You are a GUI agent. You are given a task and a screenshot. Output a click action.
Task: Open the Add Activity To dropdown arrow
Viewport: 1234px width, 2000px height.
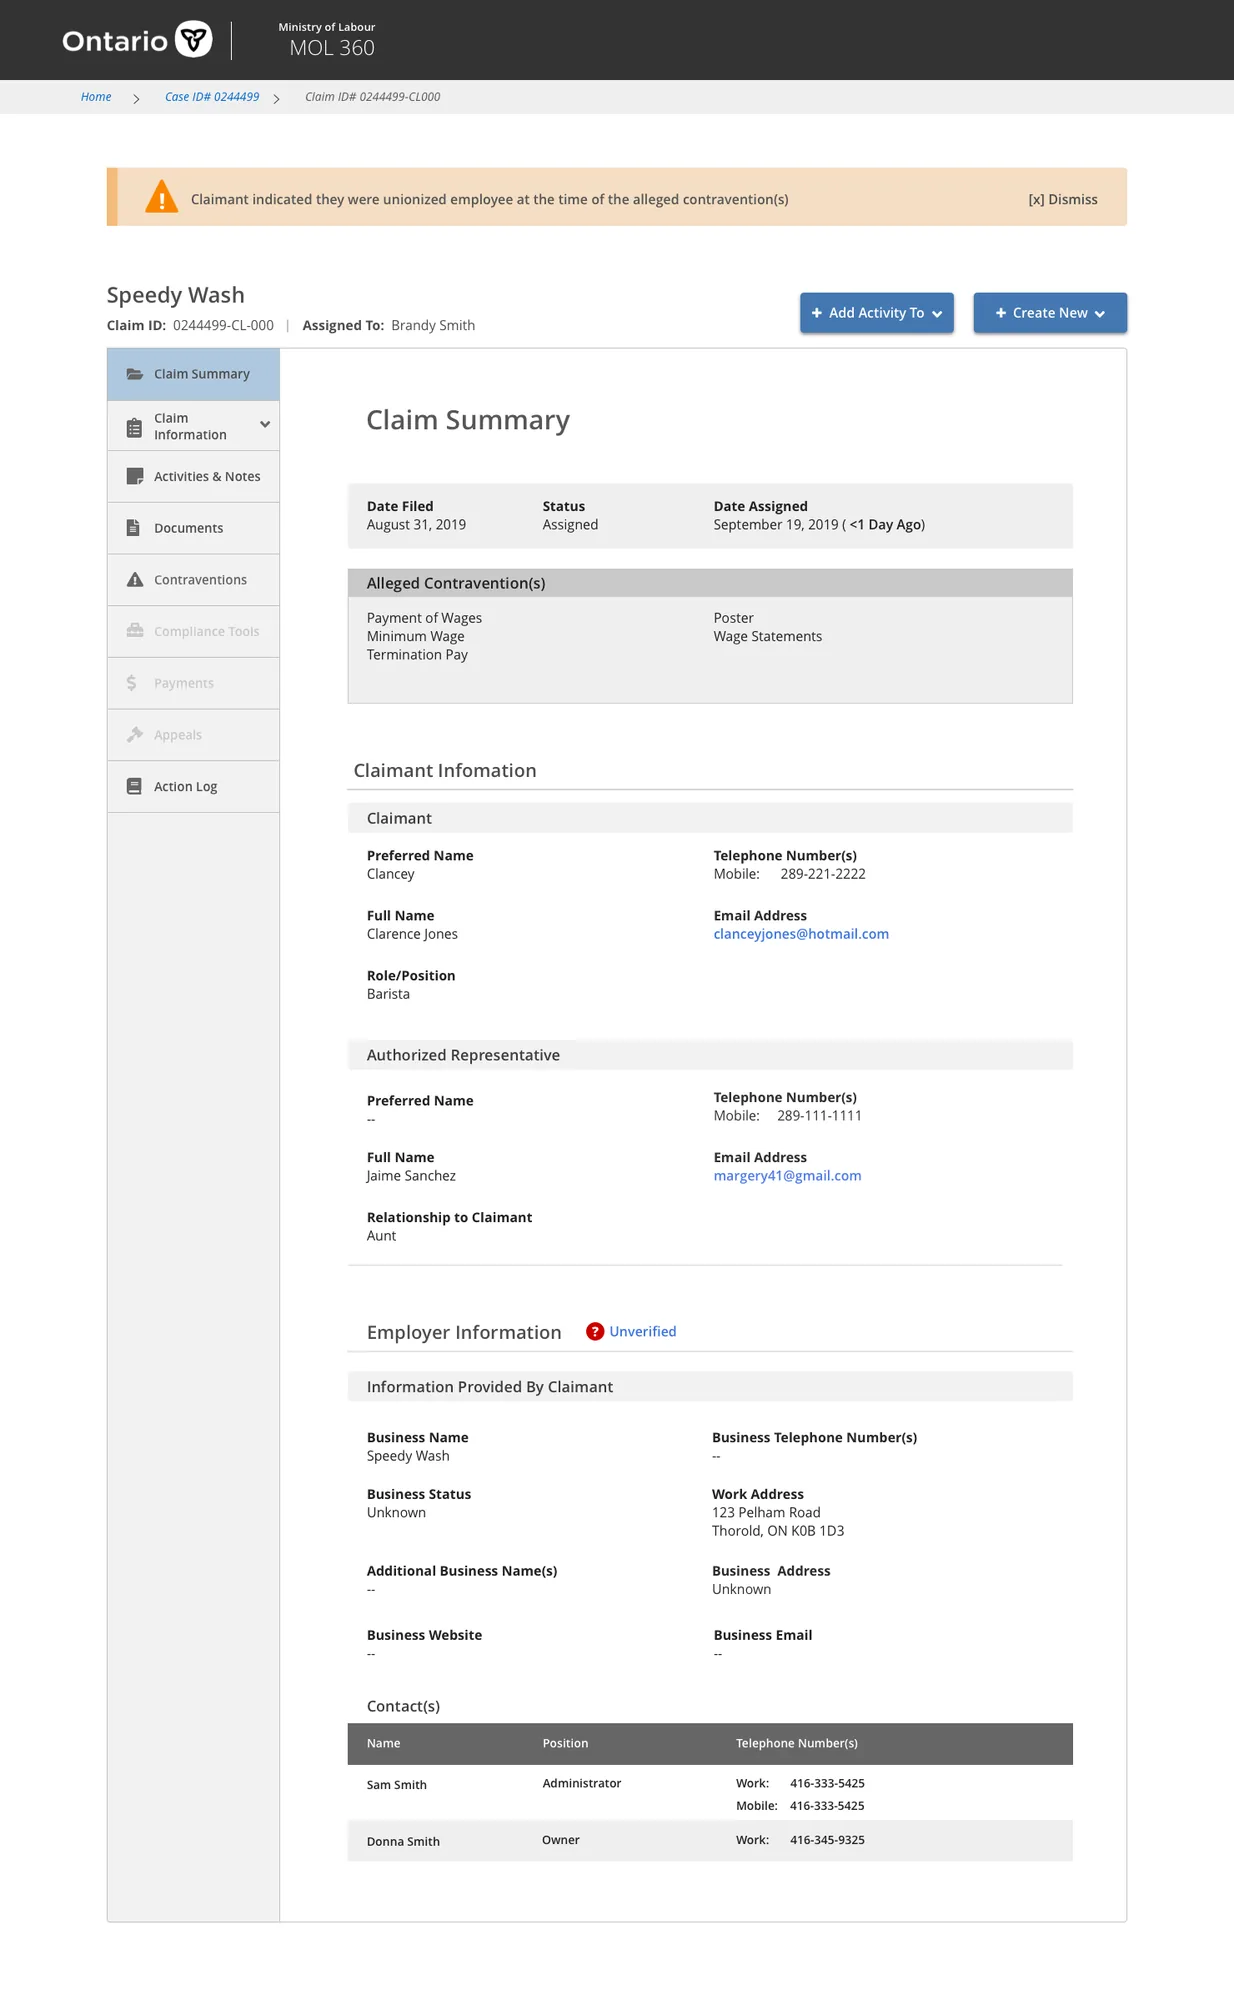click(937, 314)
